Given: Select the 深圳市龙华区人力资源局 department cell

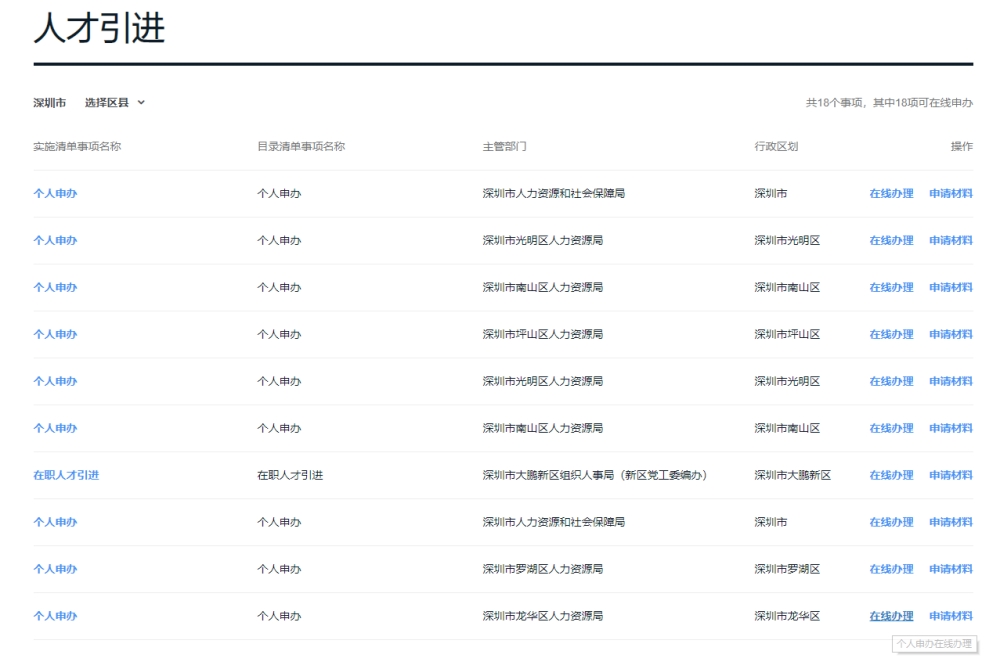Looking at the screenshot, I should 543,616.
